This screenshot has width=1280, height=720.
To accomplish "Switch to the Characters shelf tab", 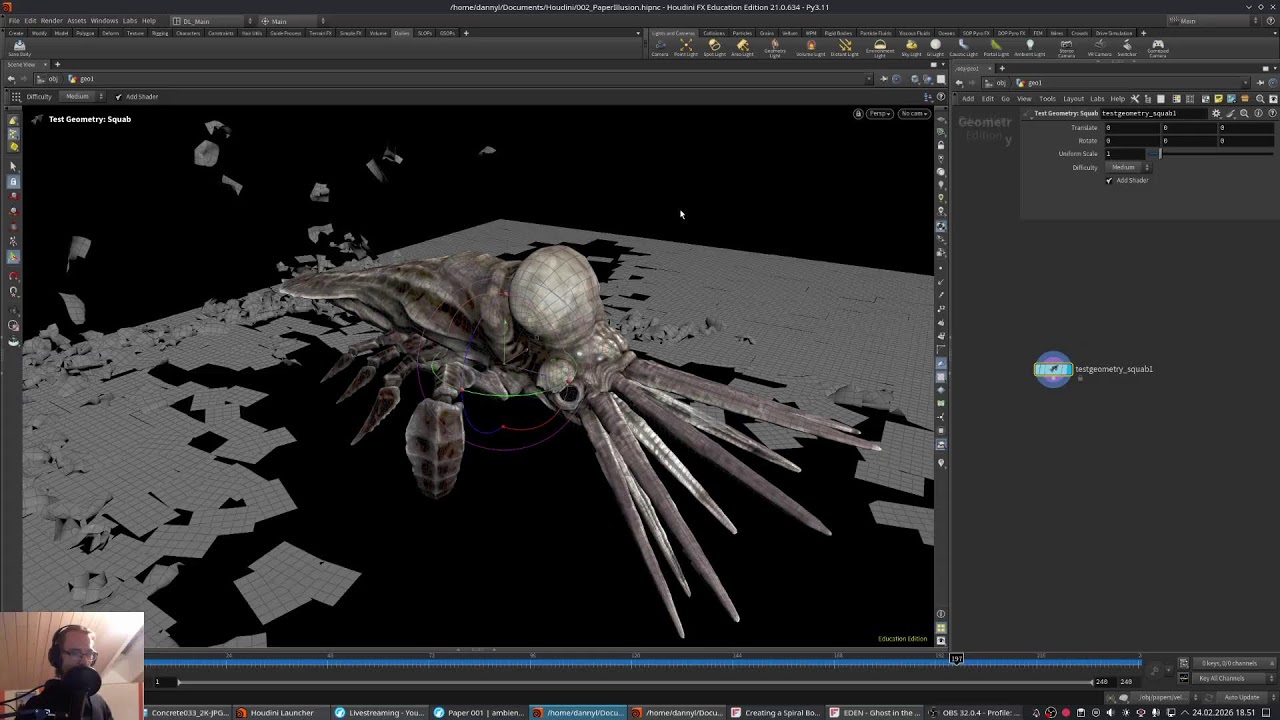I will click(x=188, y=33).
